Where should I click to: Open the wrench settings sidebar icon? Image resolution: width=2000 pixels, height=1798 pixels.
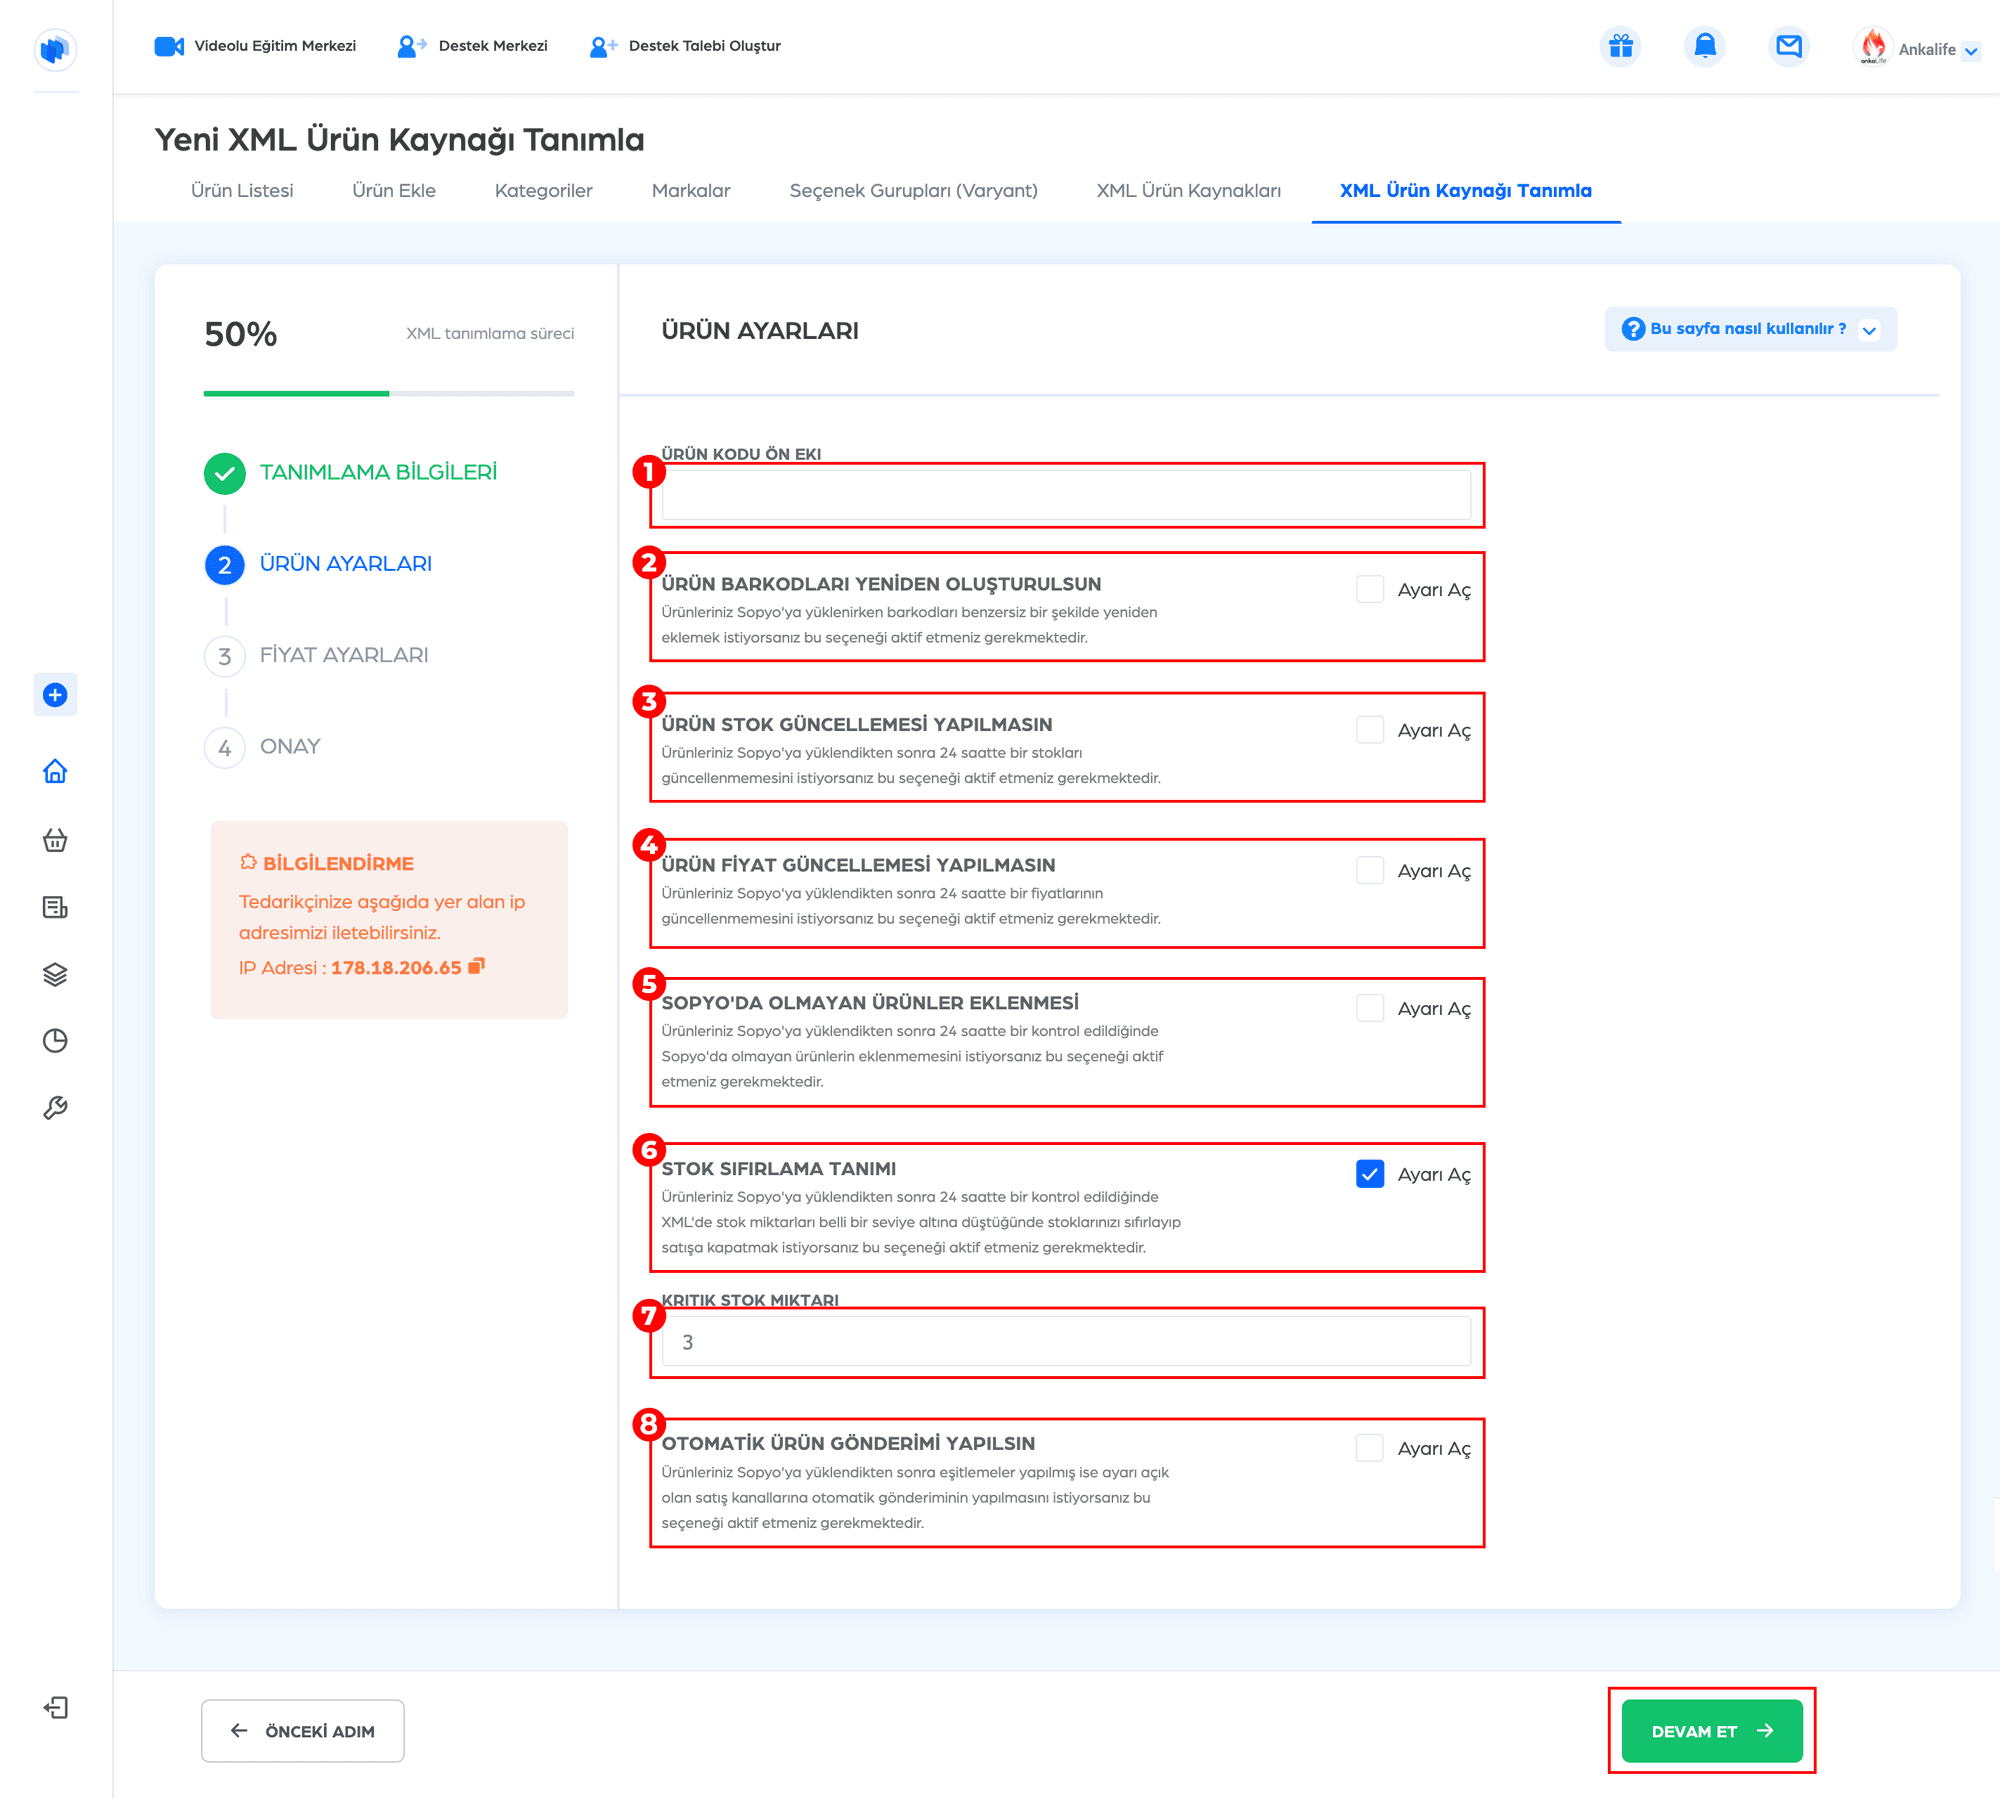[x=55, y=1108]
